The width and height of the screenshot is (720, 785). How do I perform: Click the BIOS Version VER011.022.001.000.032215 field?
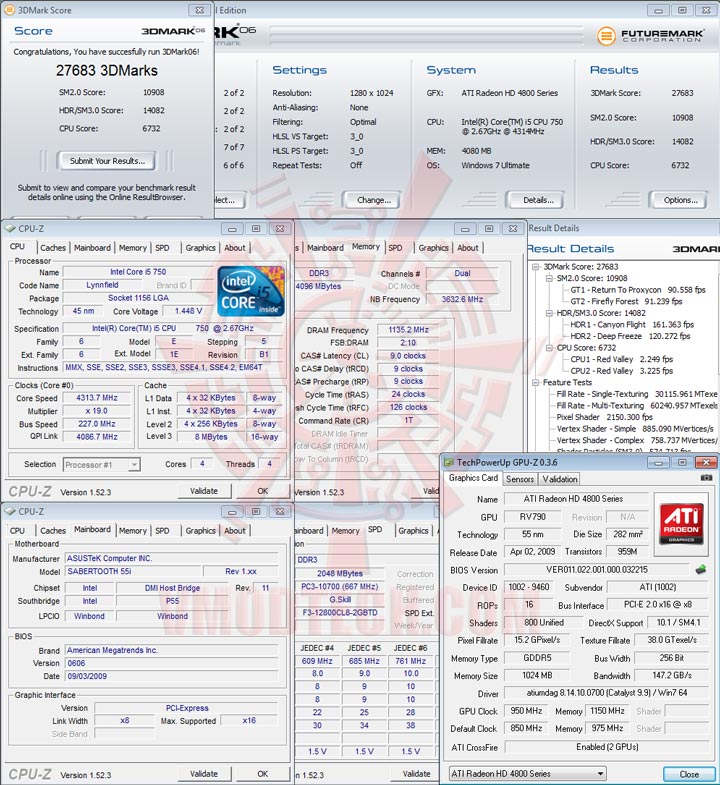click(597, 570)
